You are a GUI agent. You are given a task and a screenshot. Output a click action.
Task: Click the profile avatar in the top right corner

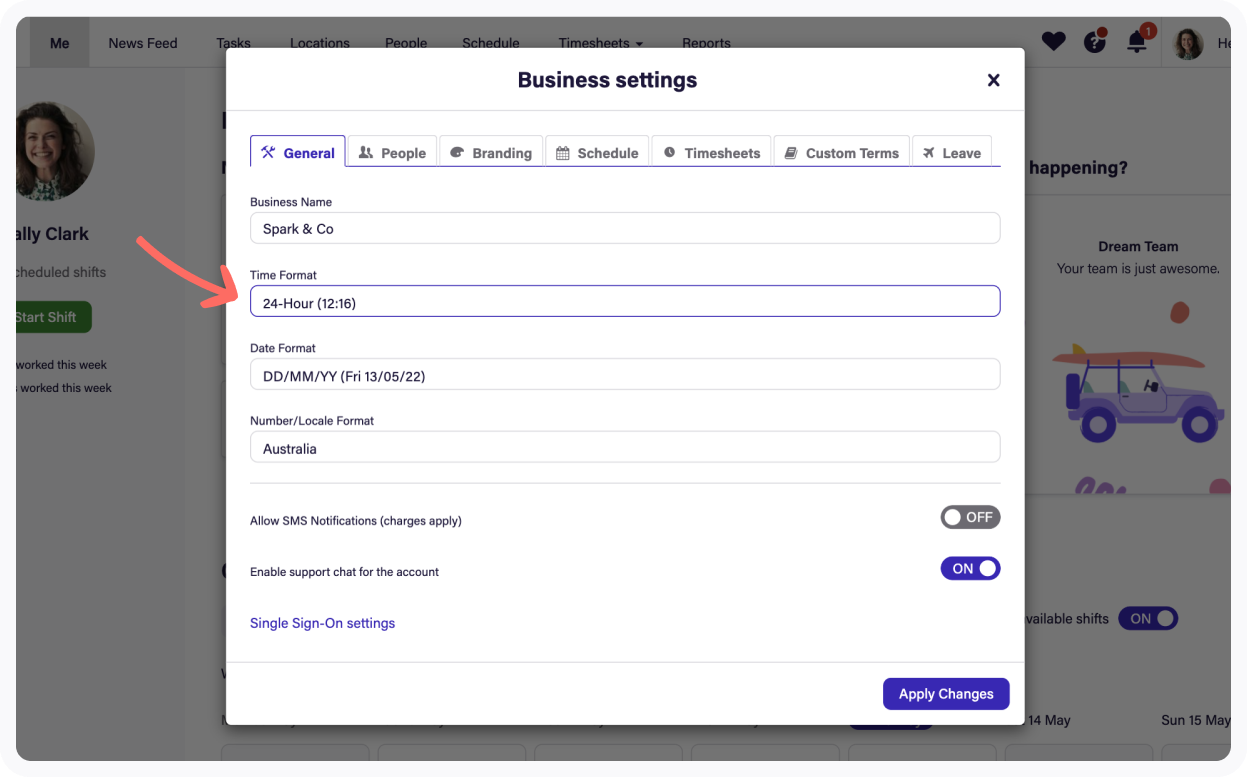1187,42
